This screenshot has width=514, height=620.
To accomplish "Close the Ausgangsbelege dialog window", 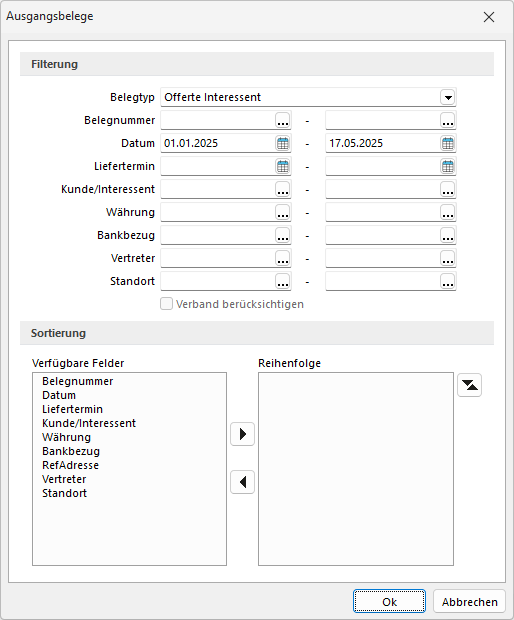I will (x=489, y=17).
